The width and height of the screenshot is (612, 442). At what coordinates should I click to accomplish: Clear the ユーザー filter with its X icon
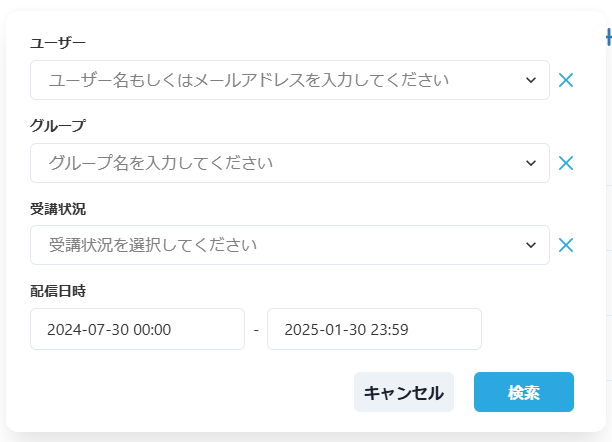tap(566, 80)
